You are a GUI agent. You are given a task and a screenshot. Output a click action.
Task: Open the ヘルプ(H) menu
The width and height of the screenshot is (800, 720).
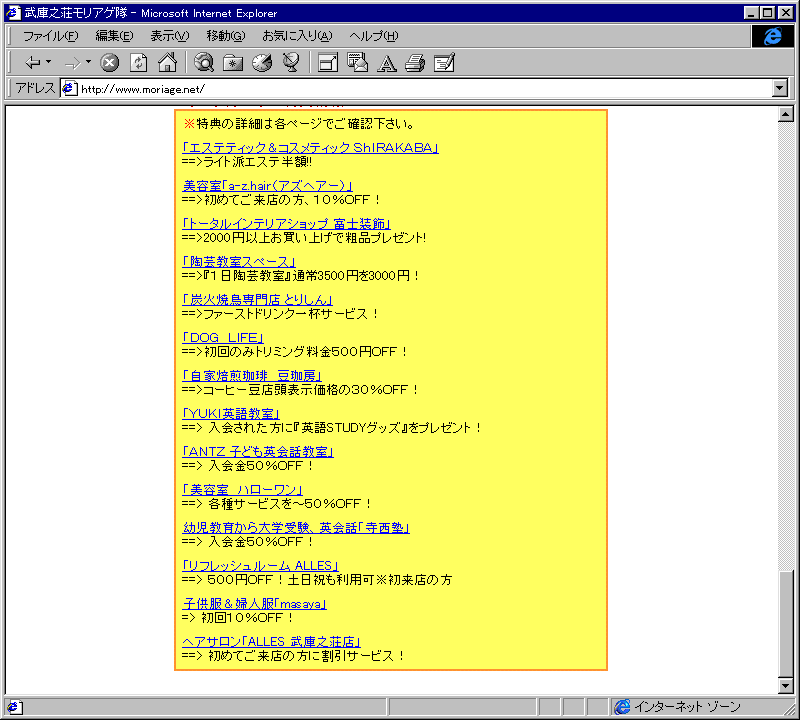tap(373, 36)
